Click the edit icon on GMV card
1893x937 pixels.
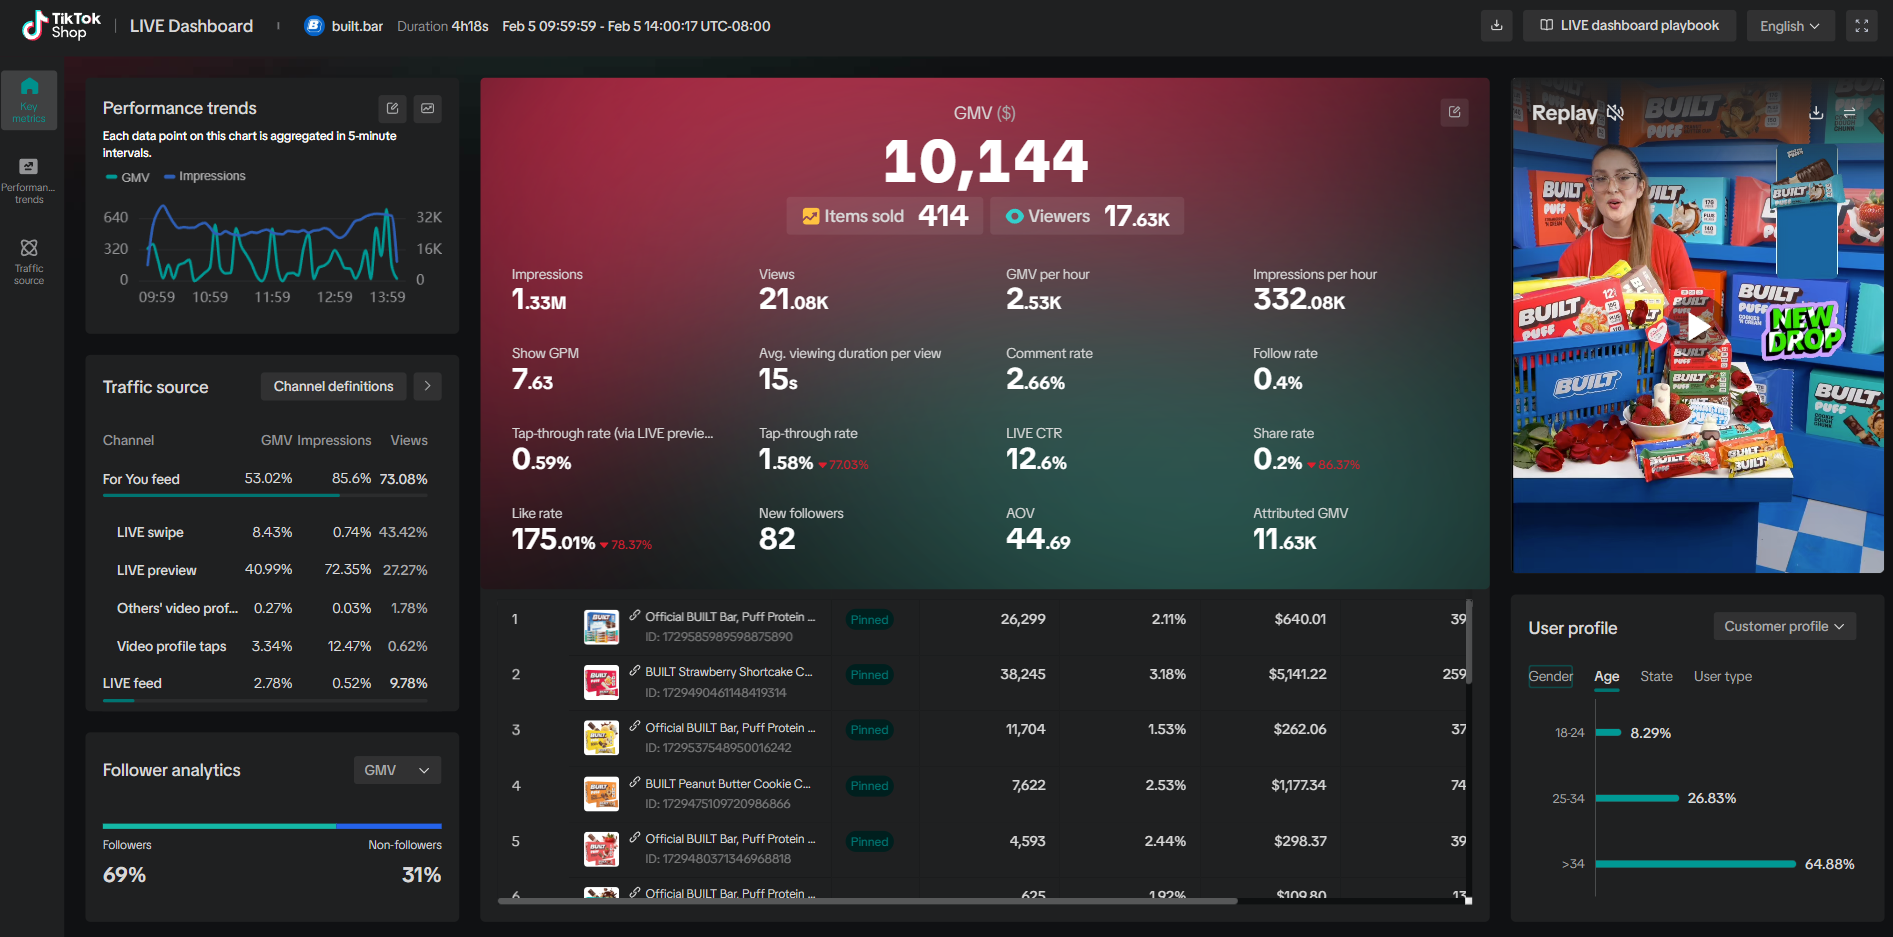(x=1455, y=112)
